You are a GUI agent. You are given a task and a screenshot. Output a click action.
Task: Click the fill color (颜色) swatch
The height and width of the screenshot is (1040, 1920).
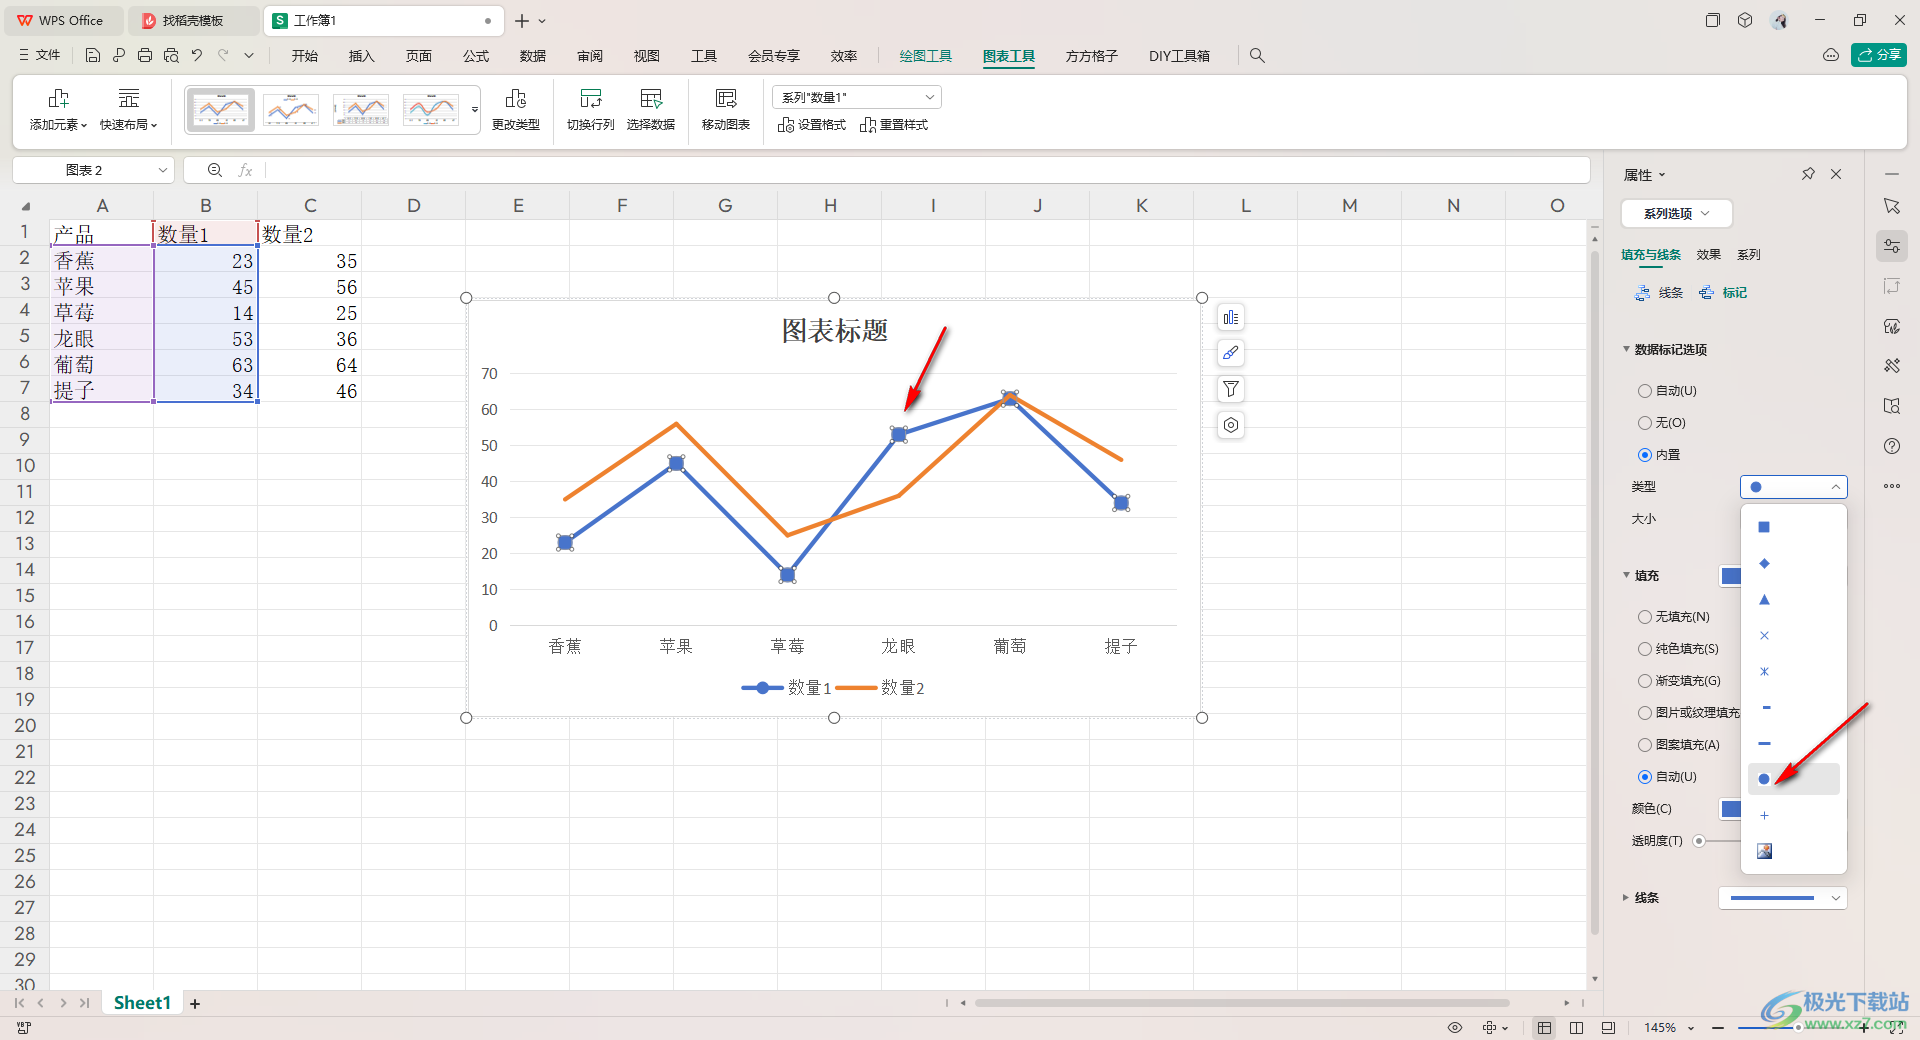pos(1731,809)
